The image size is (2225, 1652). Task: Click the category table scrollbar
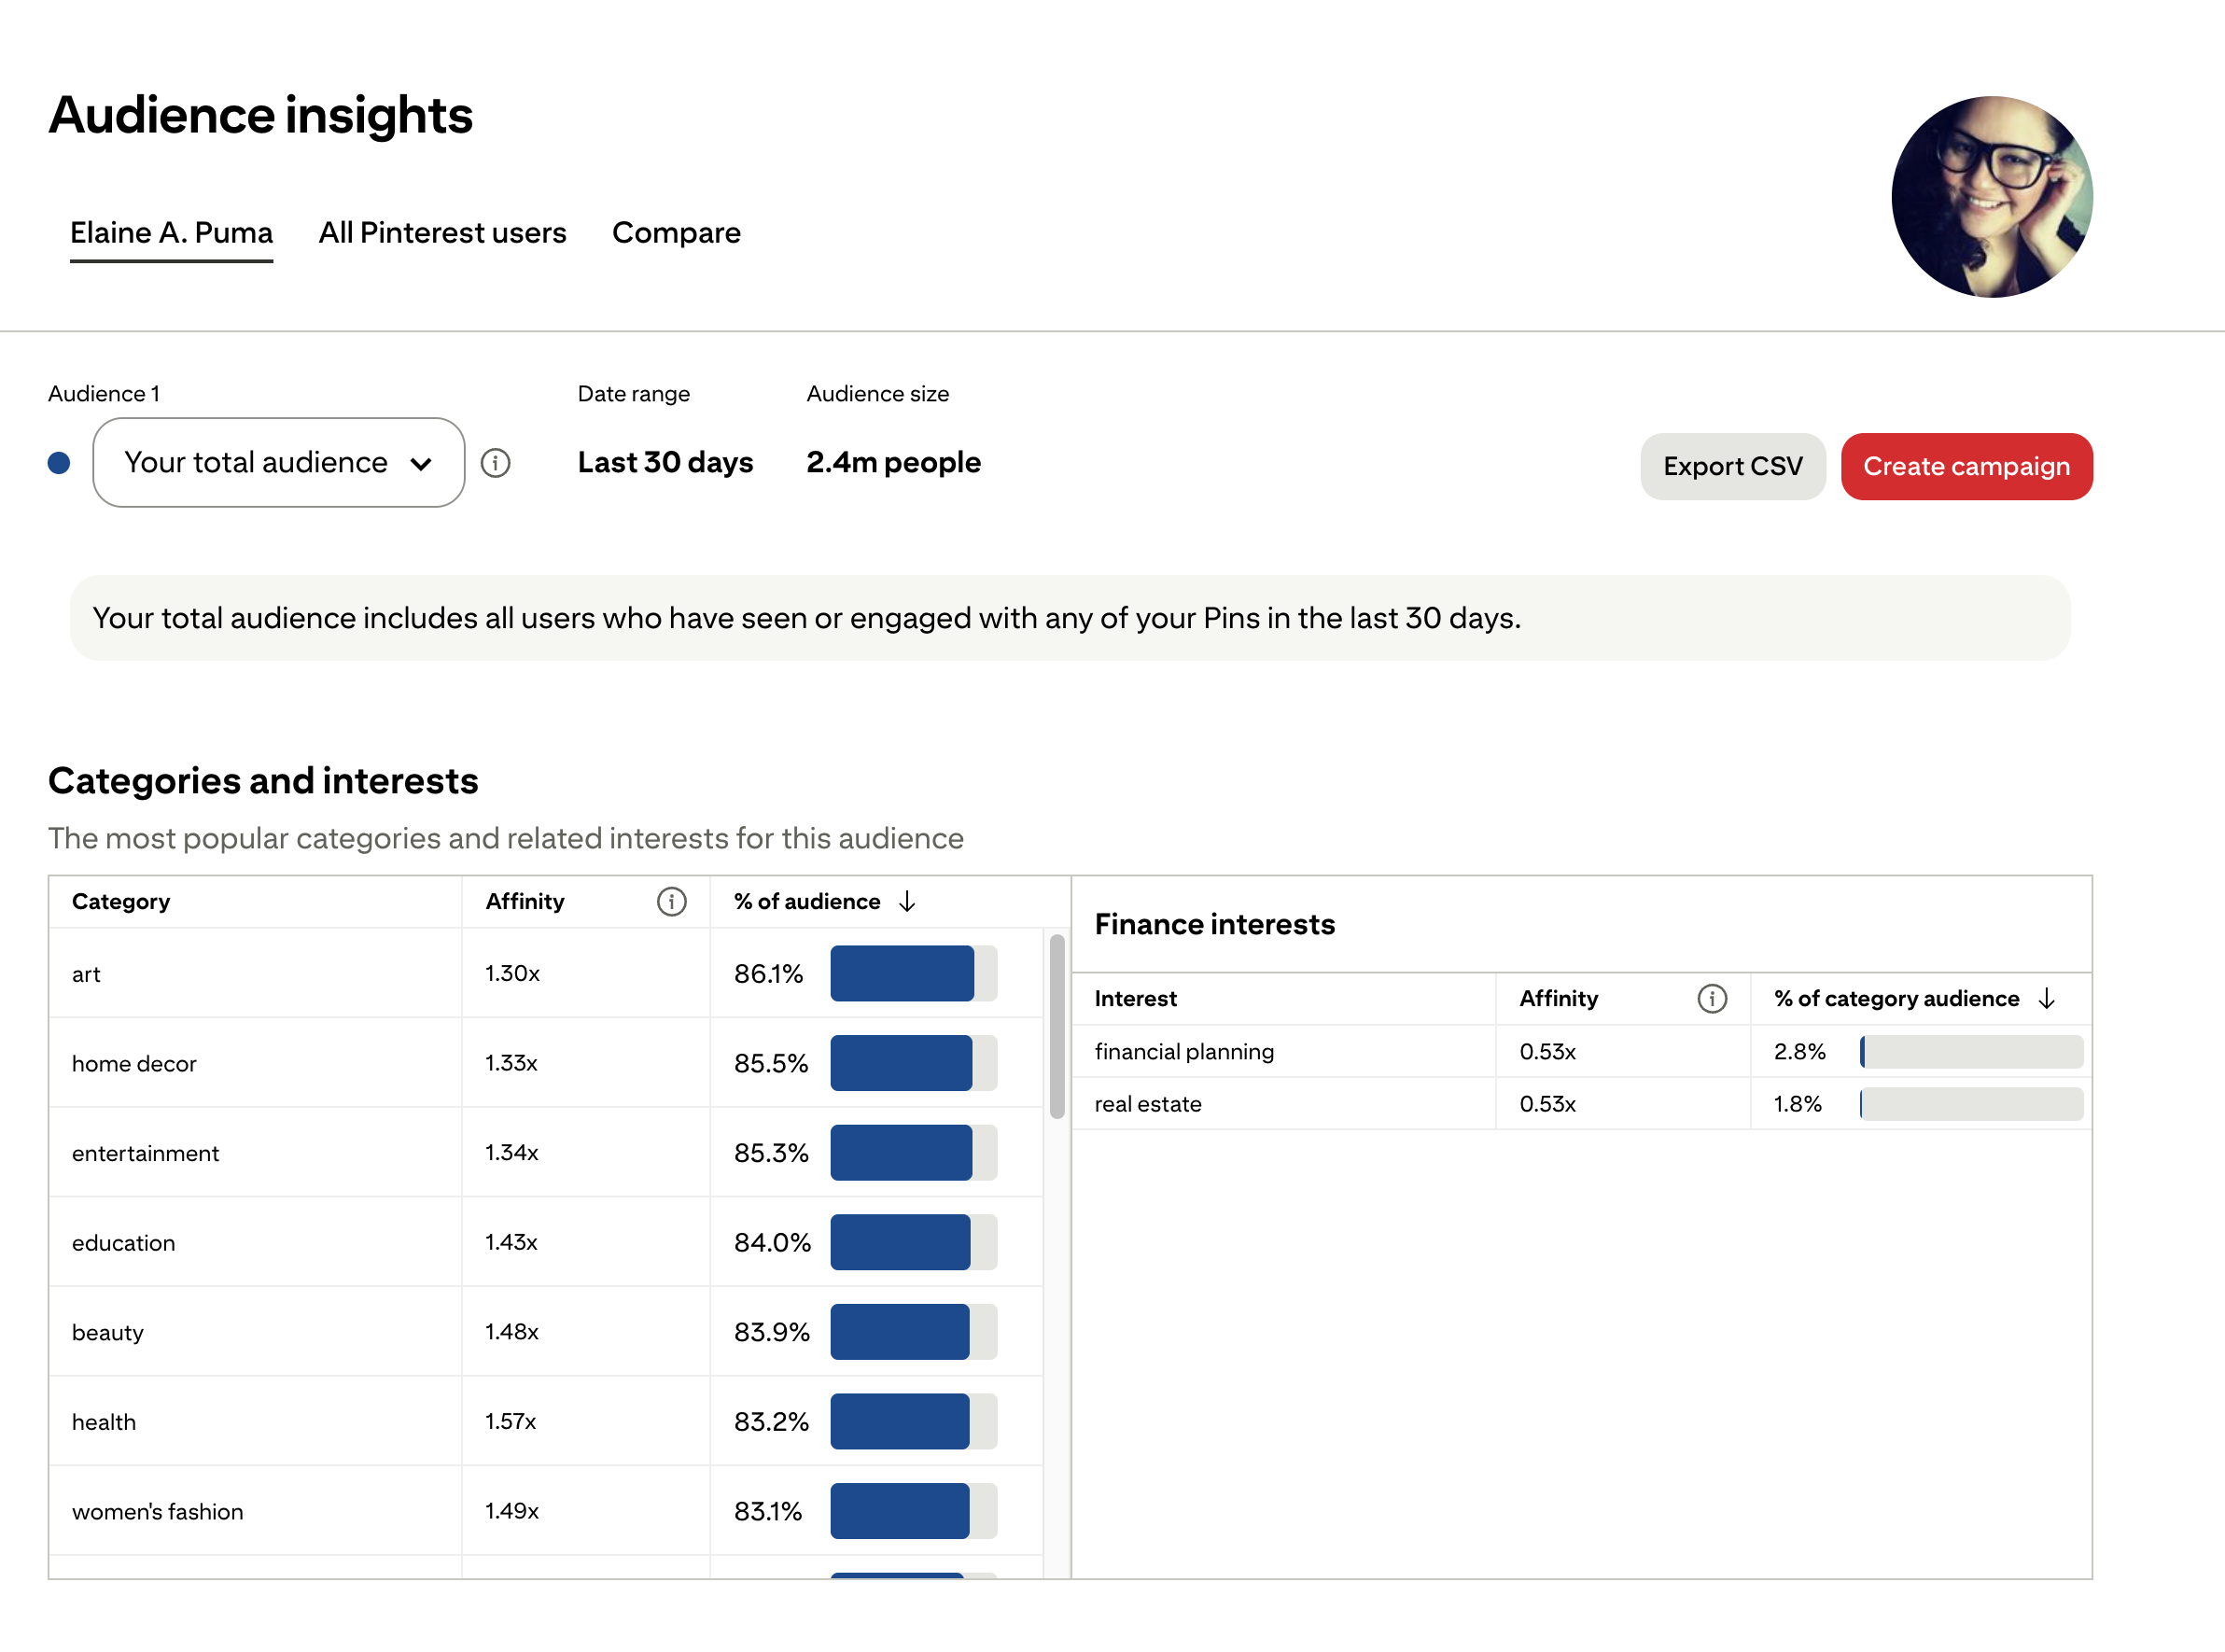click(1057, 1026)
